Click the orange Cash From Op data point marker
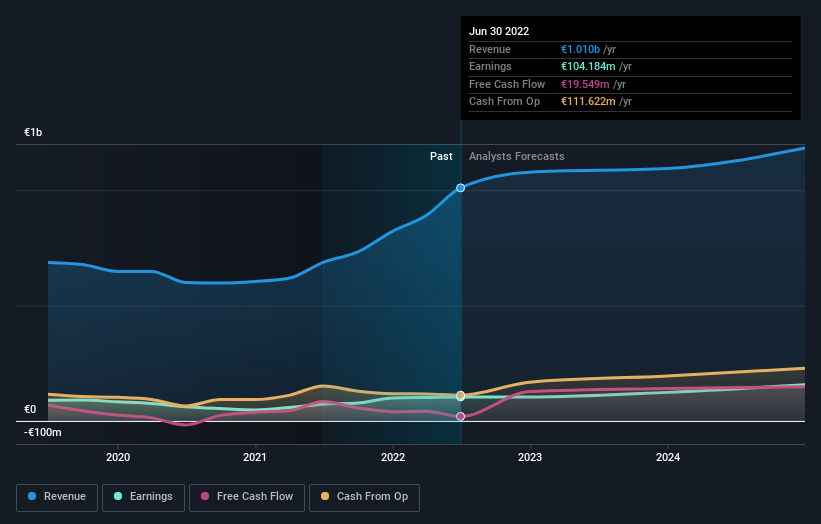 tap(460, 395)
